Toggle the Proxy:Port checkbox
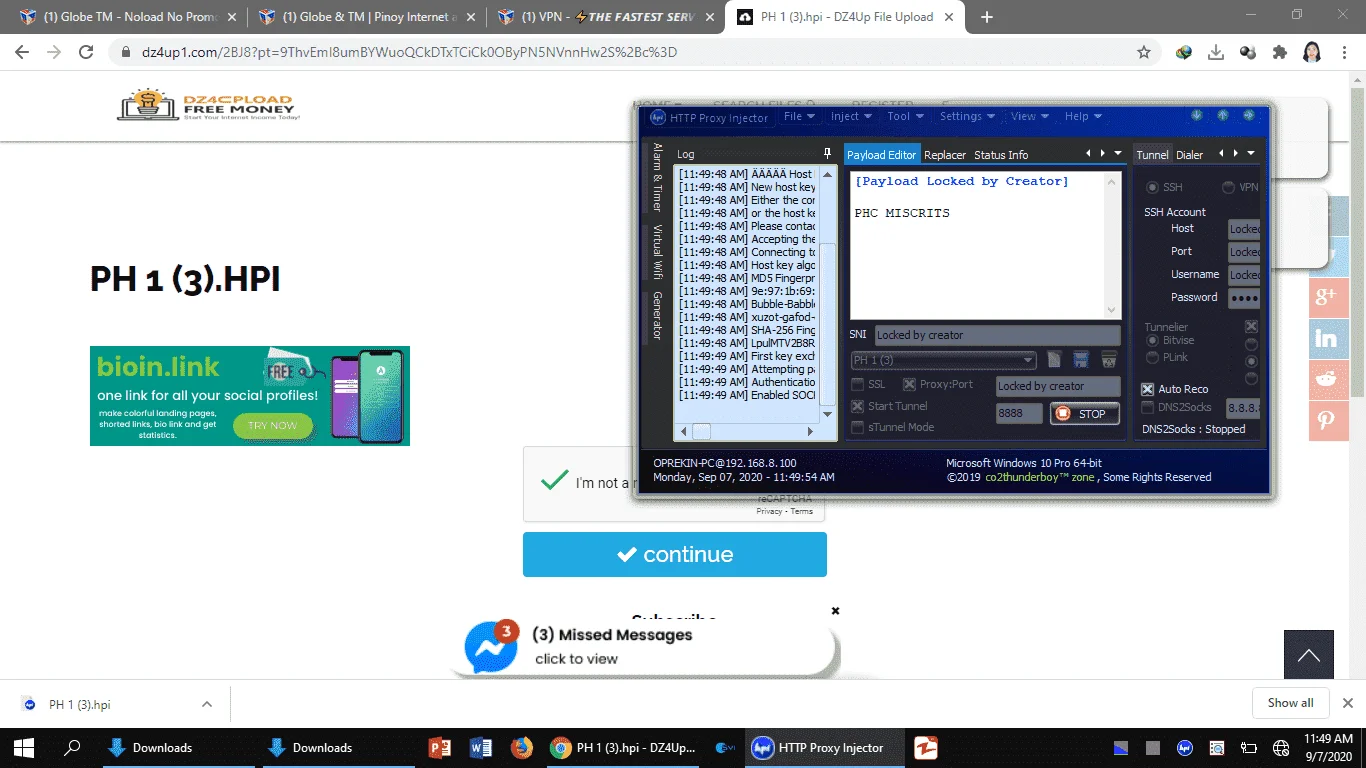This screenshot has width=1366, height=768. [x=909, y=384]
